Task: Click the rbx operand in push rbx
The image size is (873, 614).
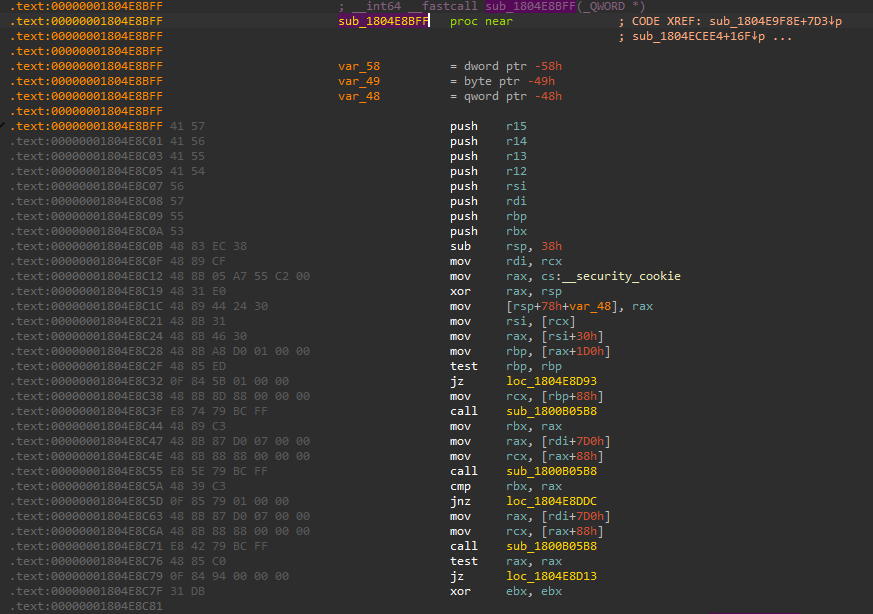Action: coord(517,231)
